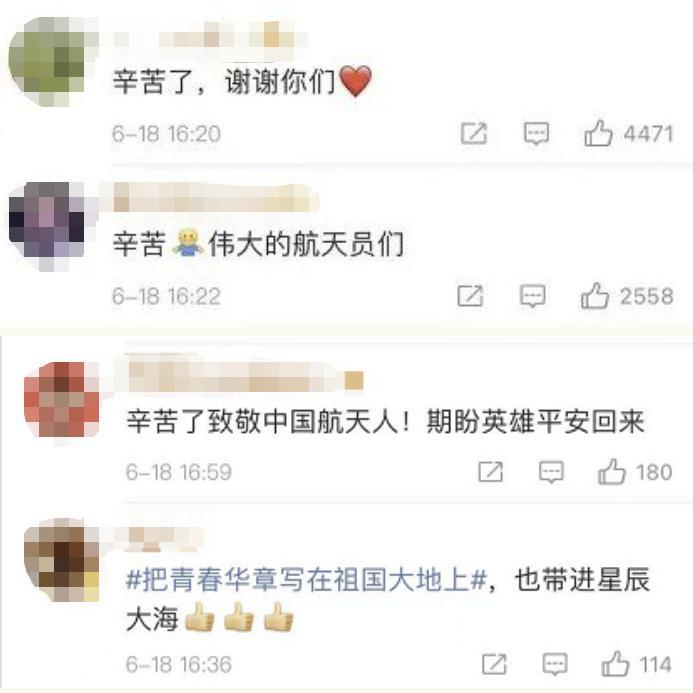Open the green avatar of first commenter
The height and width of the screenshot is (693, 693).
48,61
